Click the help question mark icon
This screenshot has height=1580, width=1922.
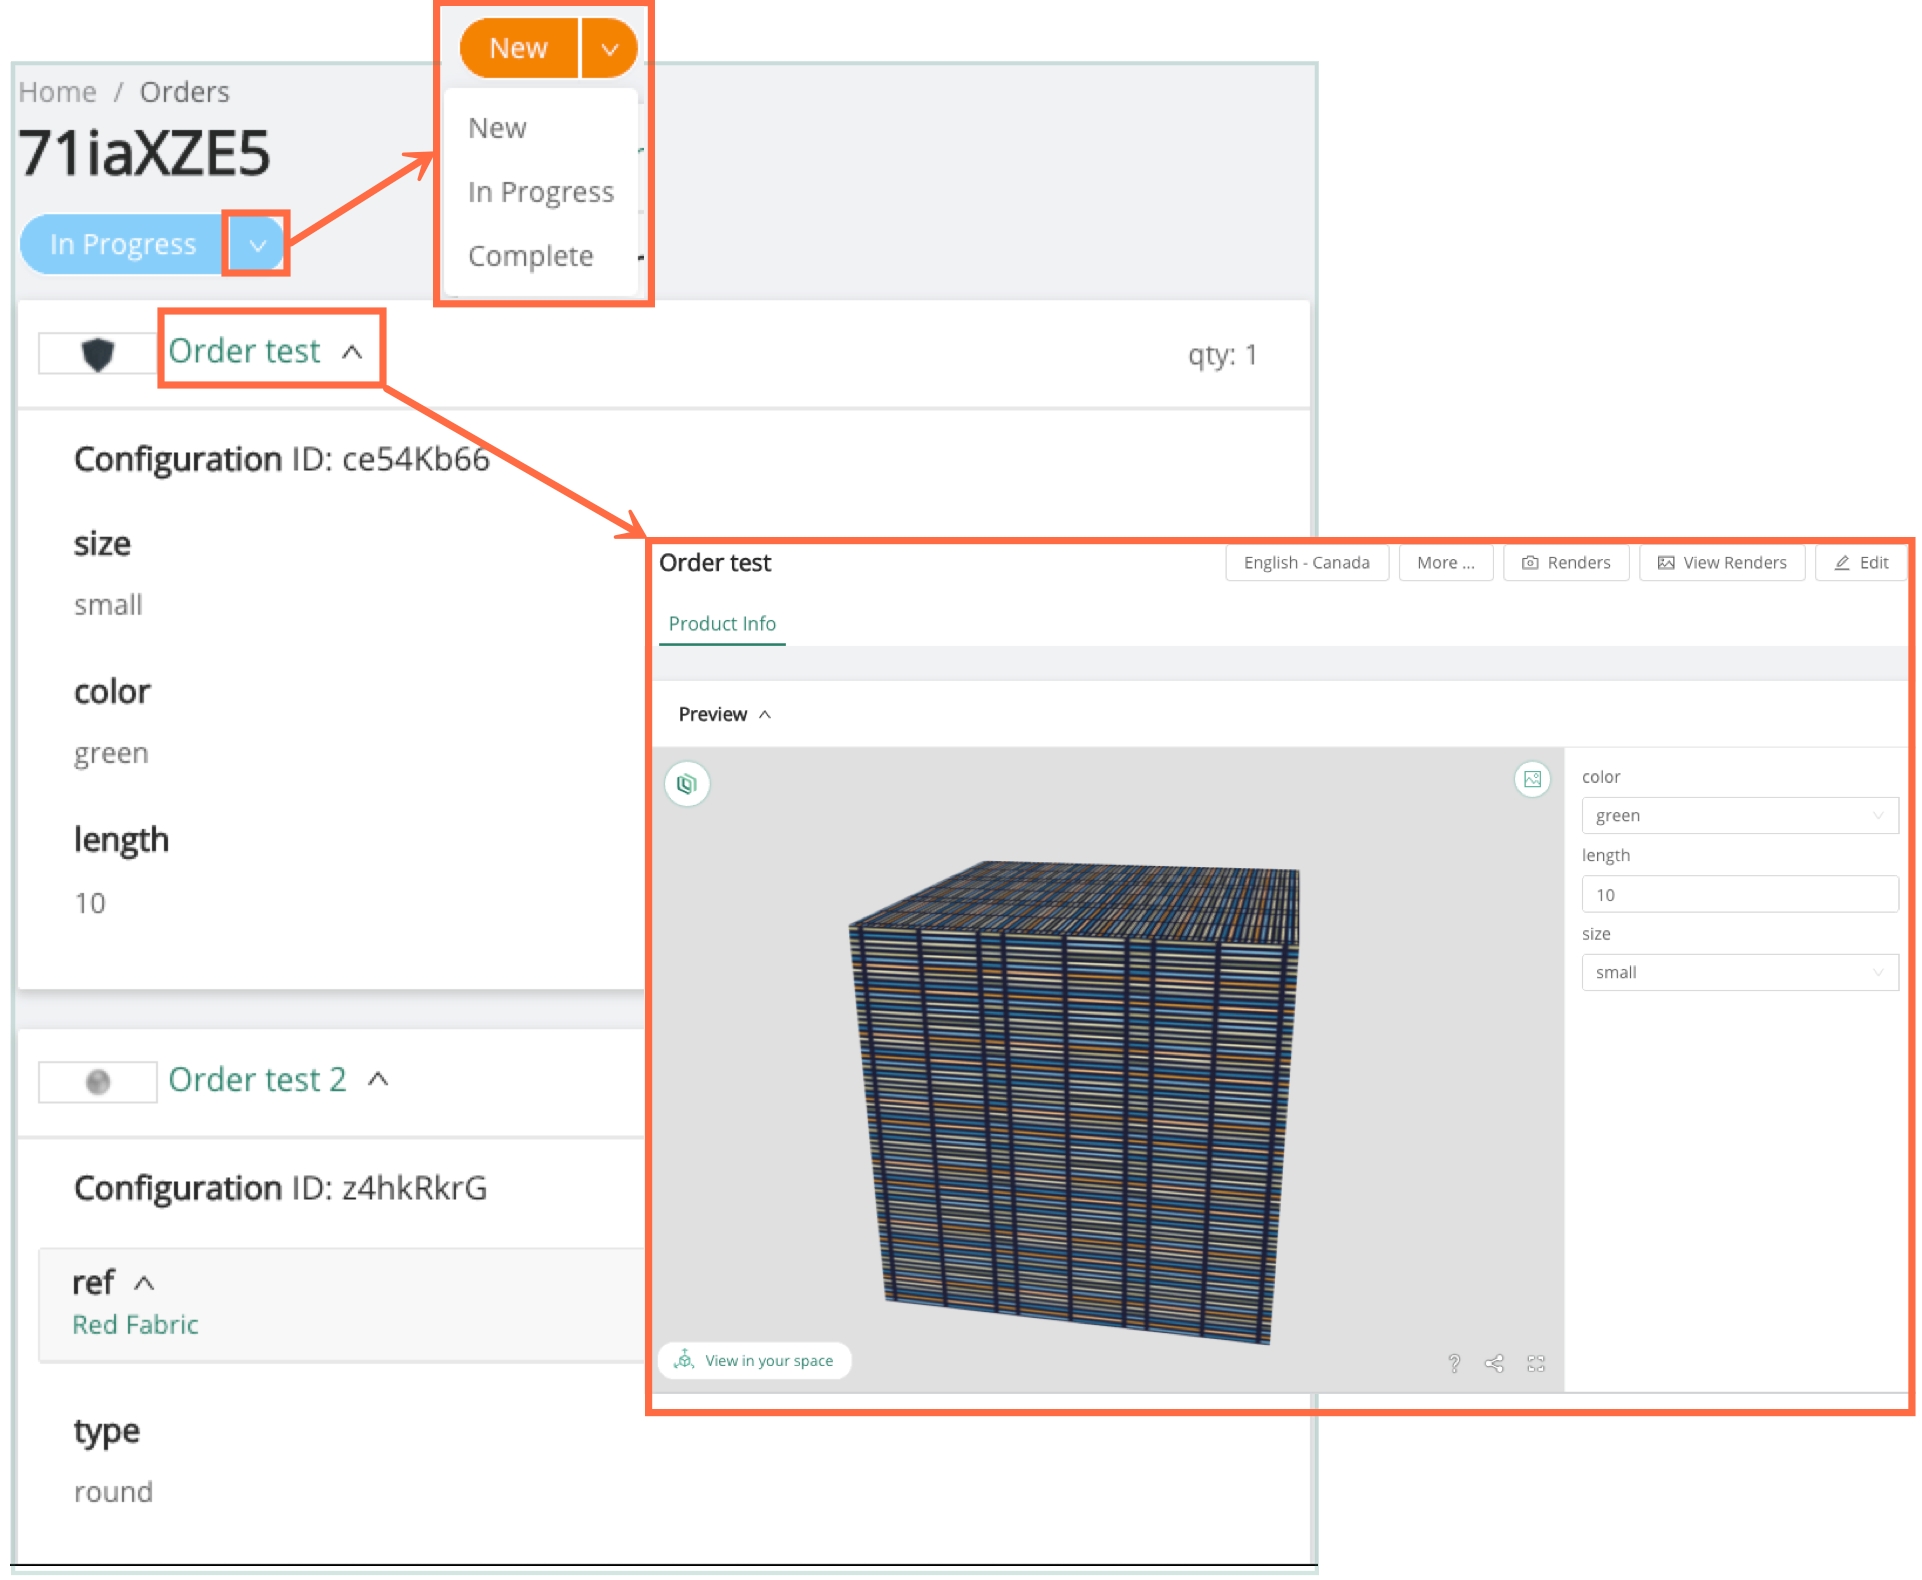(1453, 1363)
